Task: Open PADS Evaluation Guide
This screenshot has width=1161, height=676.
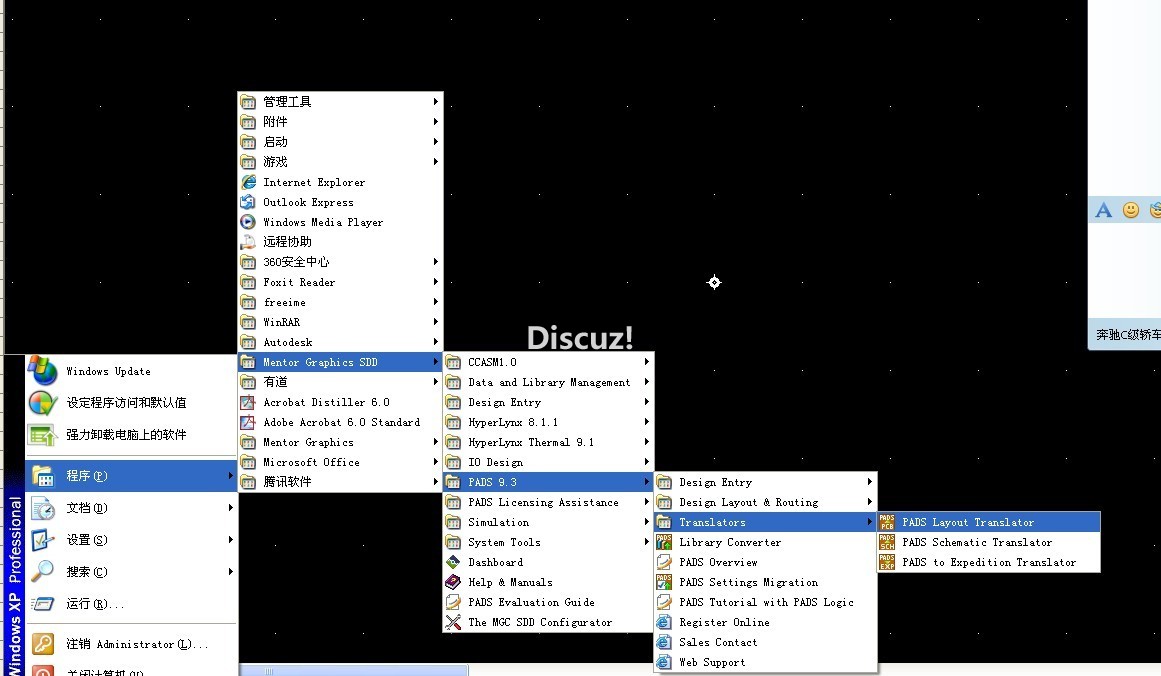Action: tap(531, 602)
